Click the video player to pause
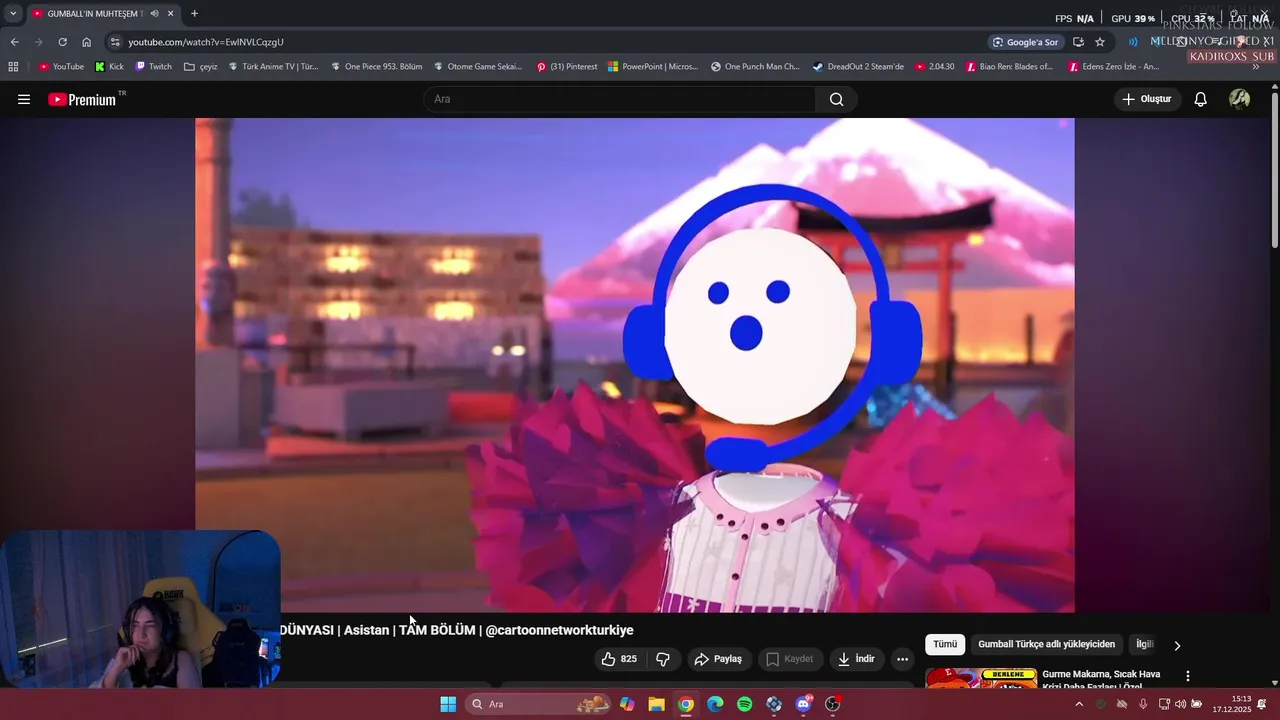Image resolution: width=1280 pixels, height=720 pixels. click(x=635, y=365)
